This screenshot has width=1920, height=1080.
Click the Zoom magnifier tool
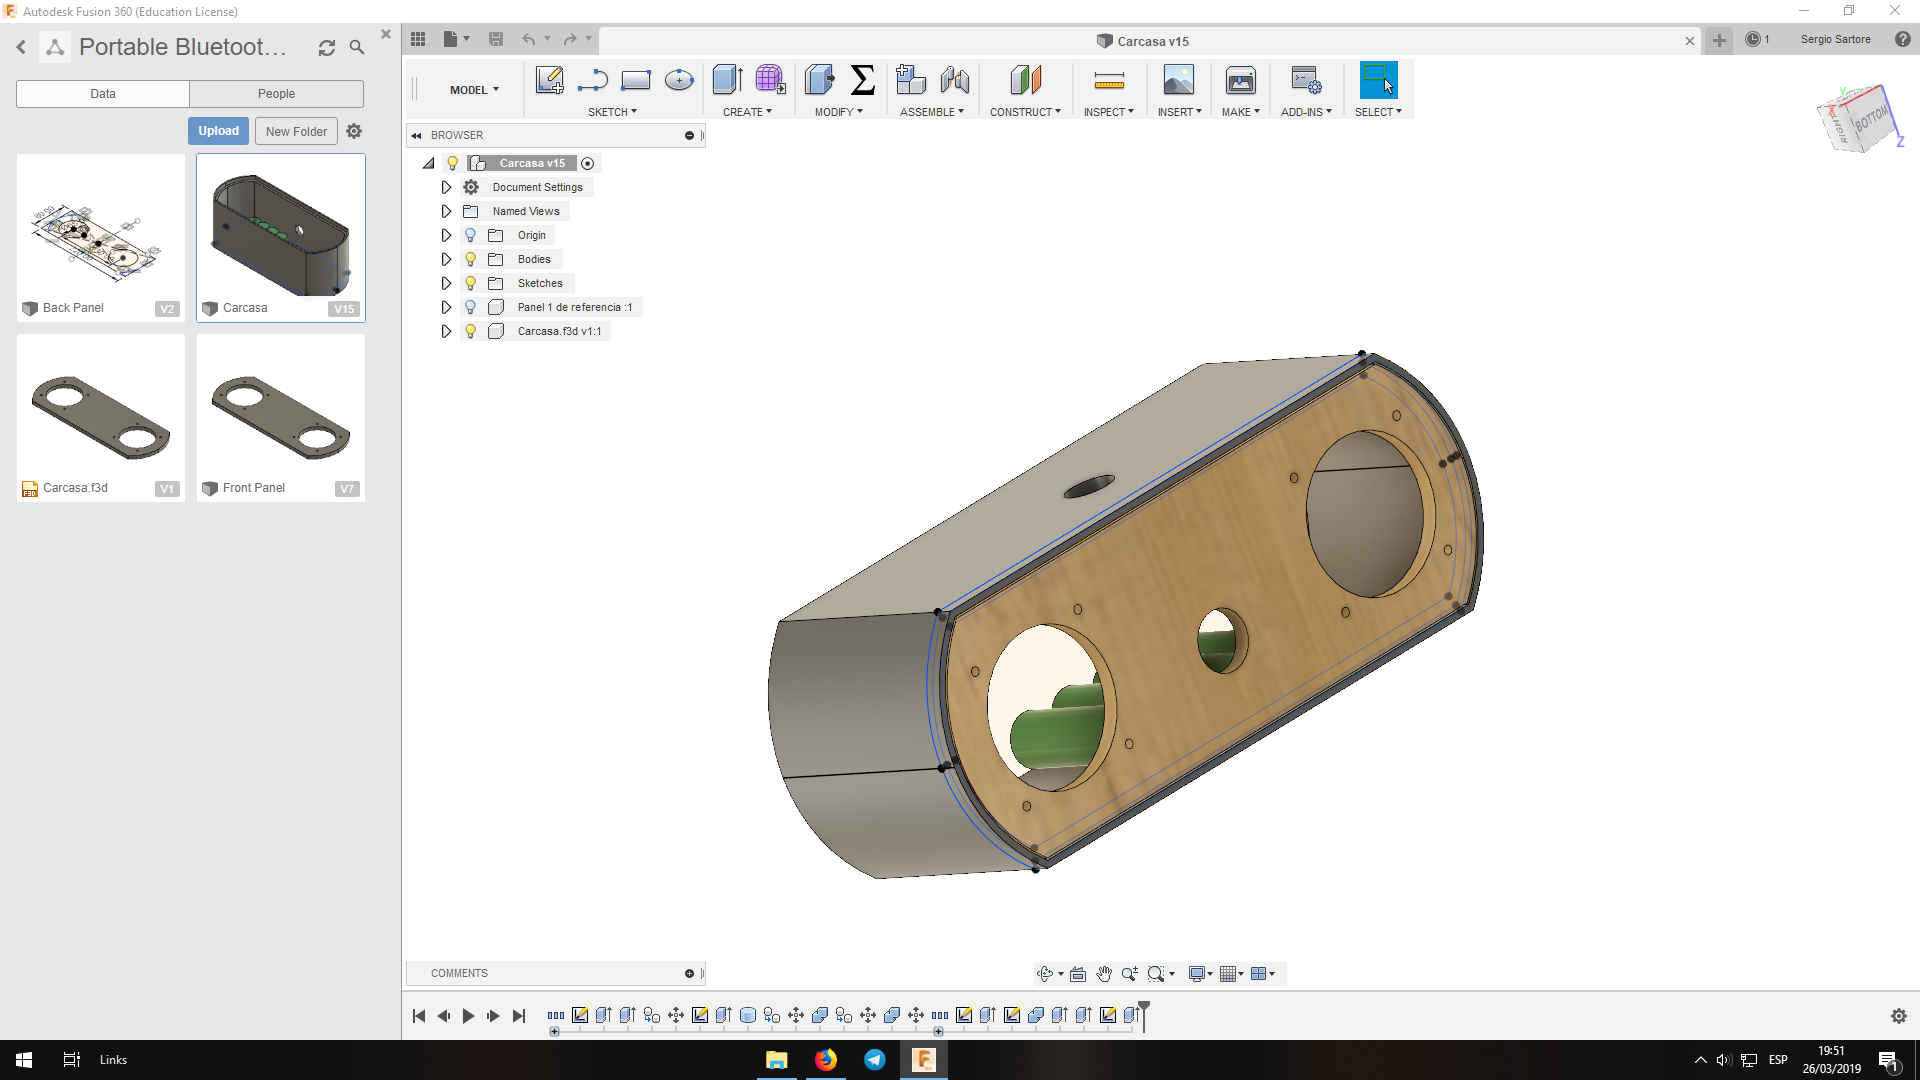point(1130,973)
